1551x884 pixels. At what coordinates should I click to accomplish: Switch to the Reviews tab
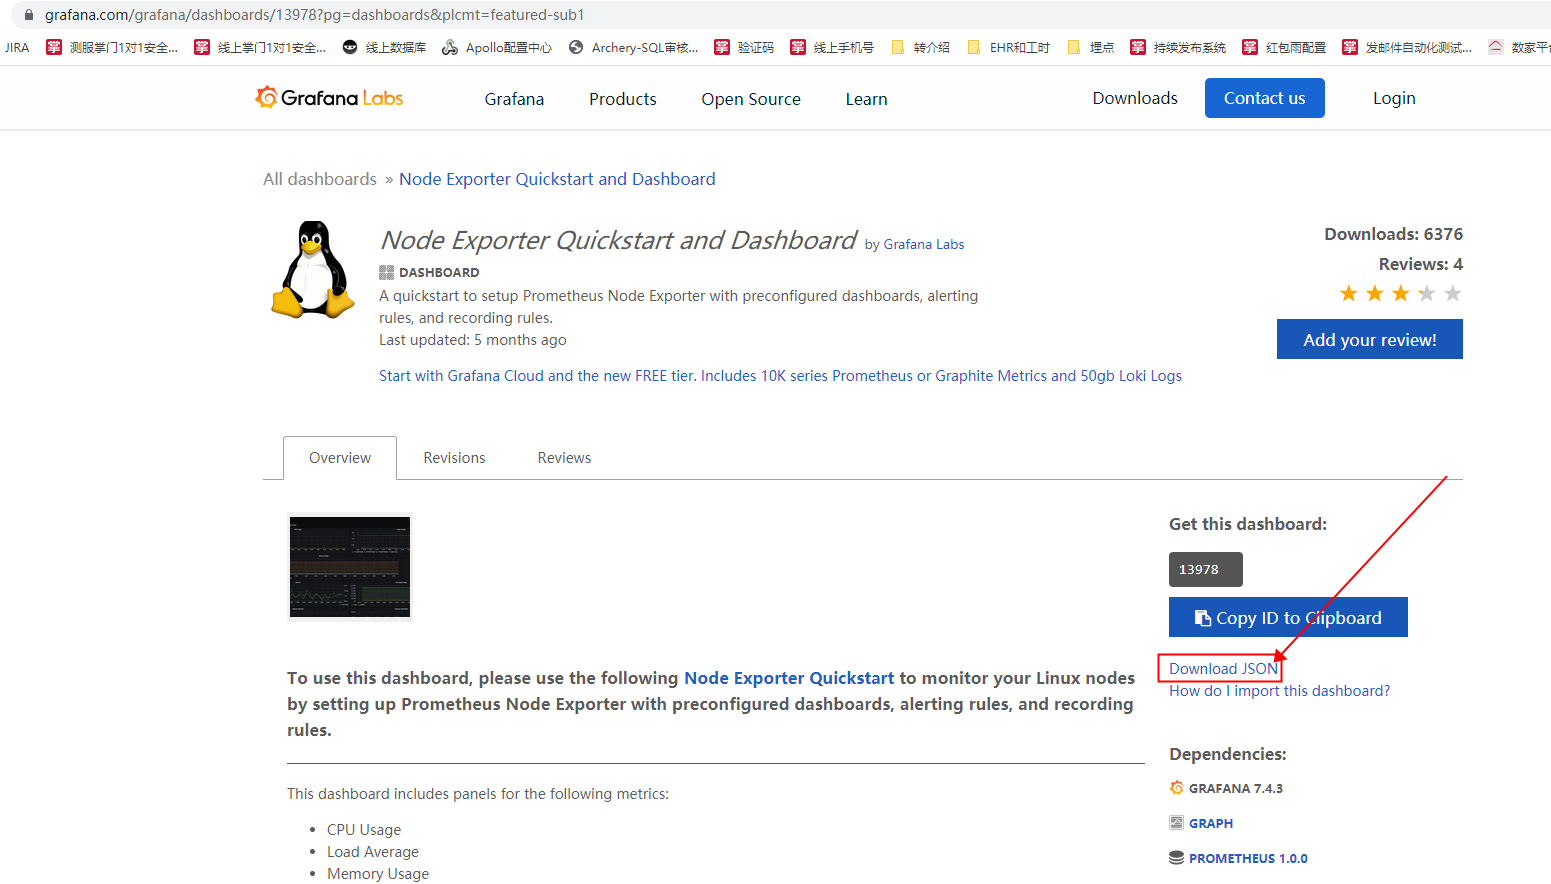(564, 458)
